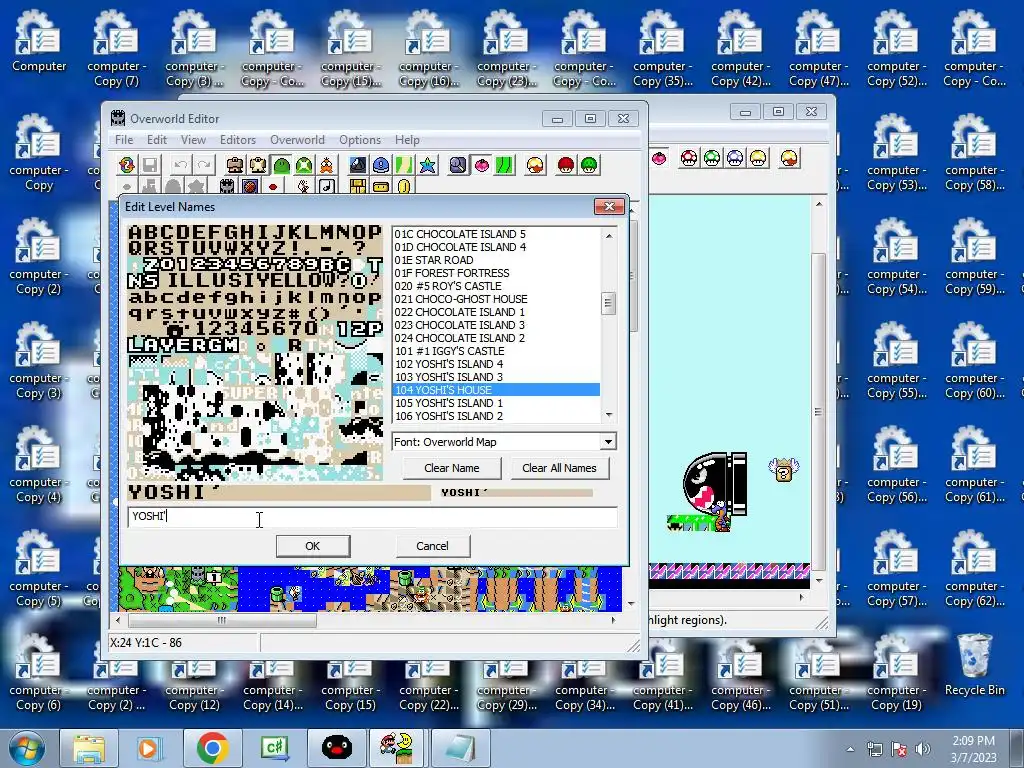Click the volume speaker tray icon
This screenshot has width=1024, height=768.
coord(922,749)
